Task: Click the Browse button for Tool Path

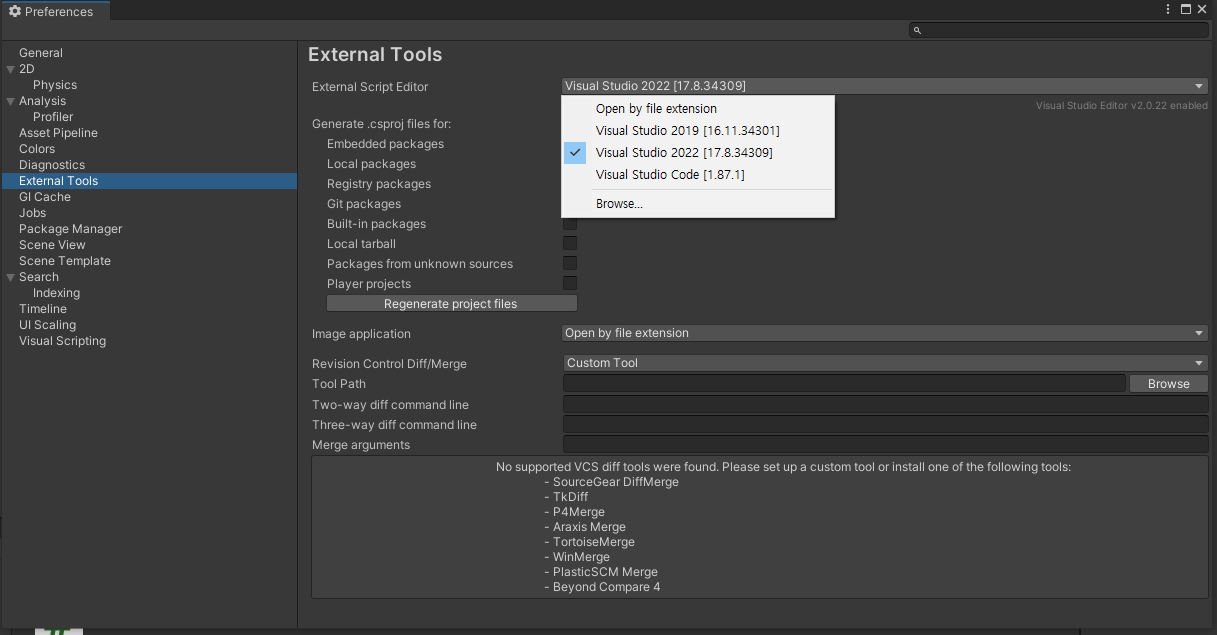Action: coord(1168,383)
